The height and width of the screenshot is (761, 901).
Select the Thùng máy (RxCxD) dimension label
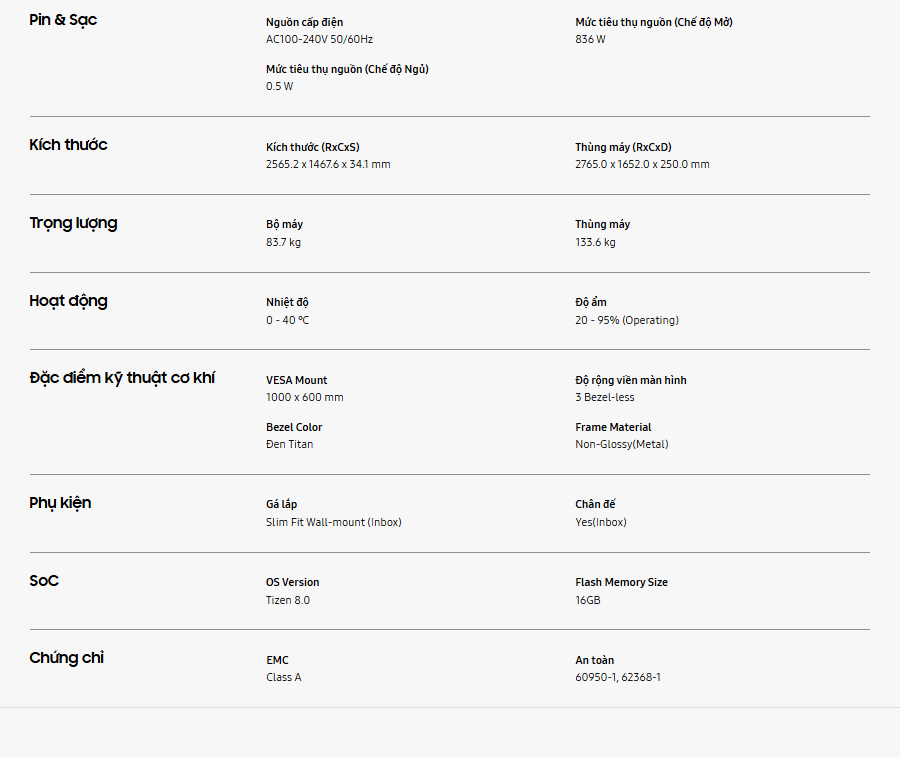pyautogui.click(x=623, y=147)
